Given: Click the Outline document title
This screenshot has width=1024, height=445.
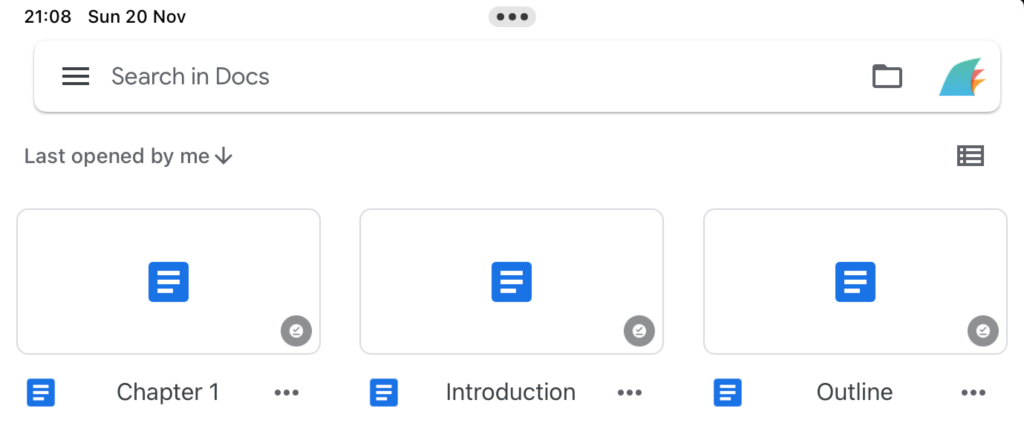Looking at the screenshot, I should (855, 392).
